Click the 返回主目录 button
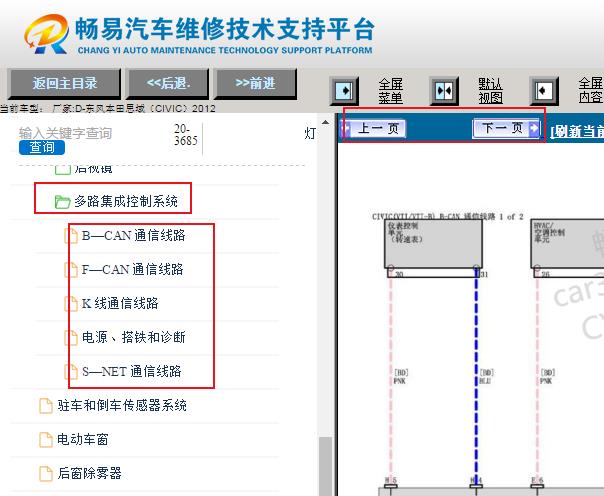Screen dimensions: 604x496 (x=64, y=83)
